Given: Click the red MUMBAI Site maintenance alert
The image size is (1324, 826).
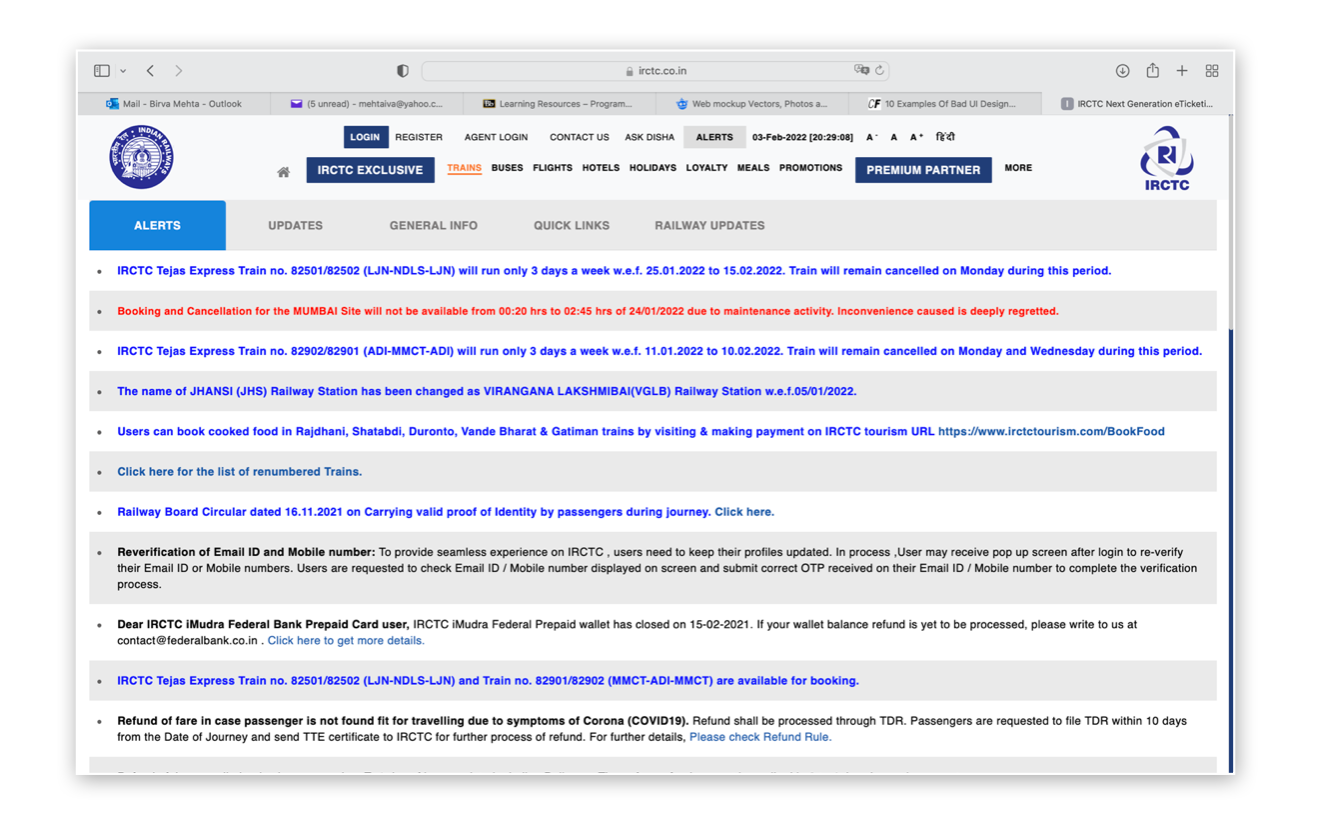Looking at the screenshot, I should click(x=588, y=311).
